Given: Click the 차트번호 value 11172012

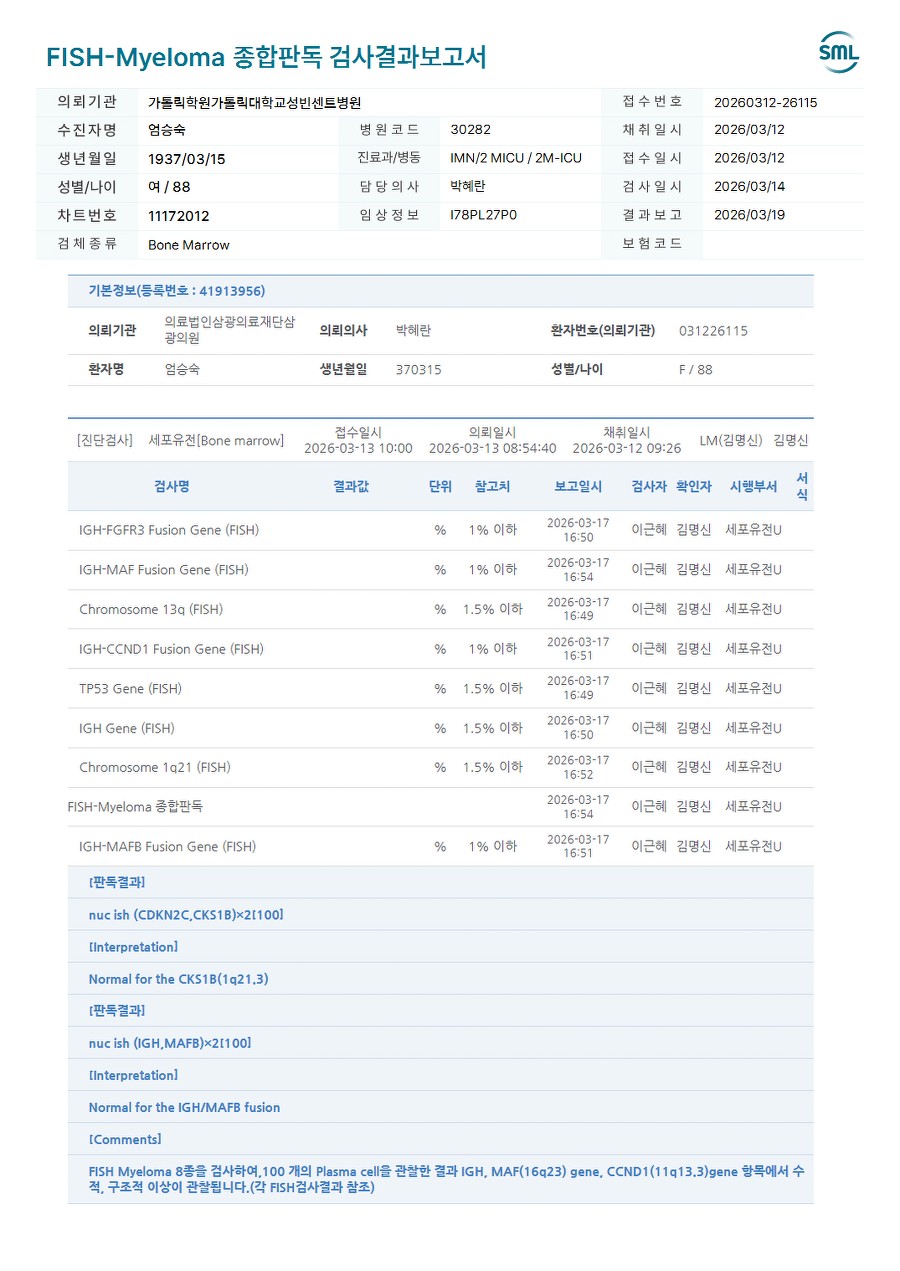Looking at the screenshot, I should click(179, 216).
